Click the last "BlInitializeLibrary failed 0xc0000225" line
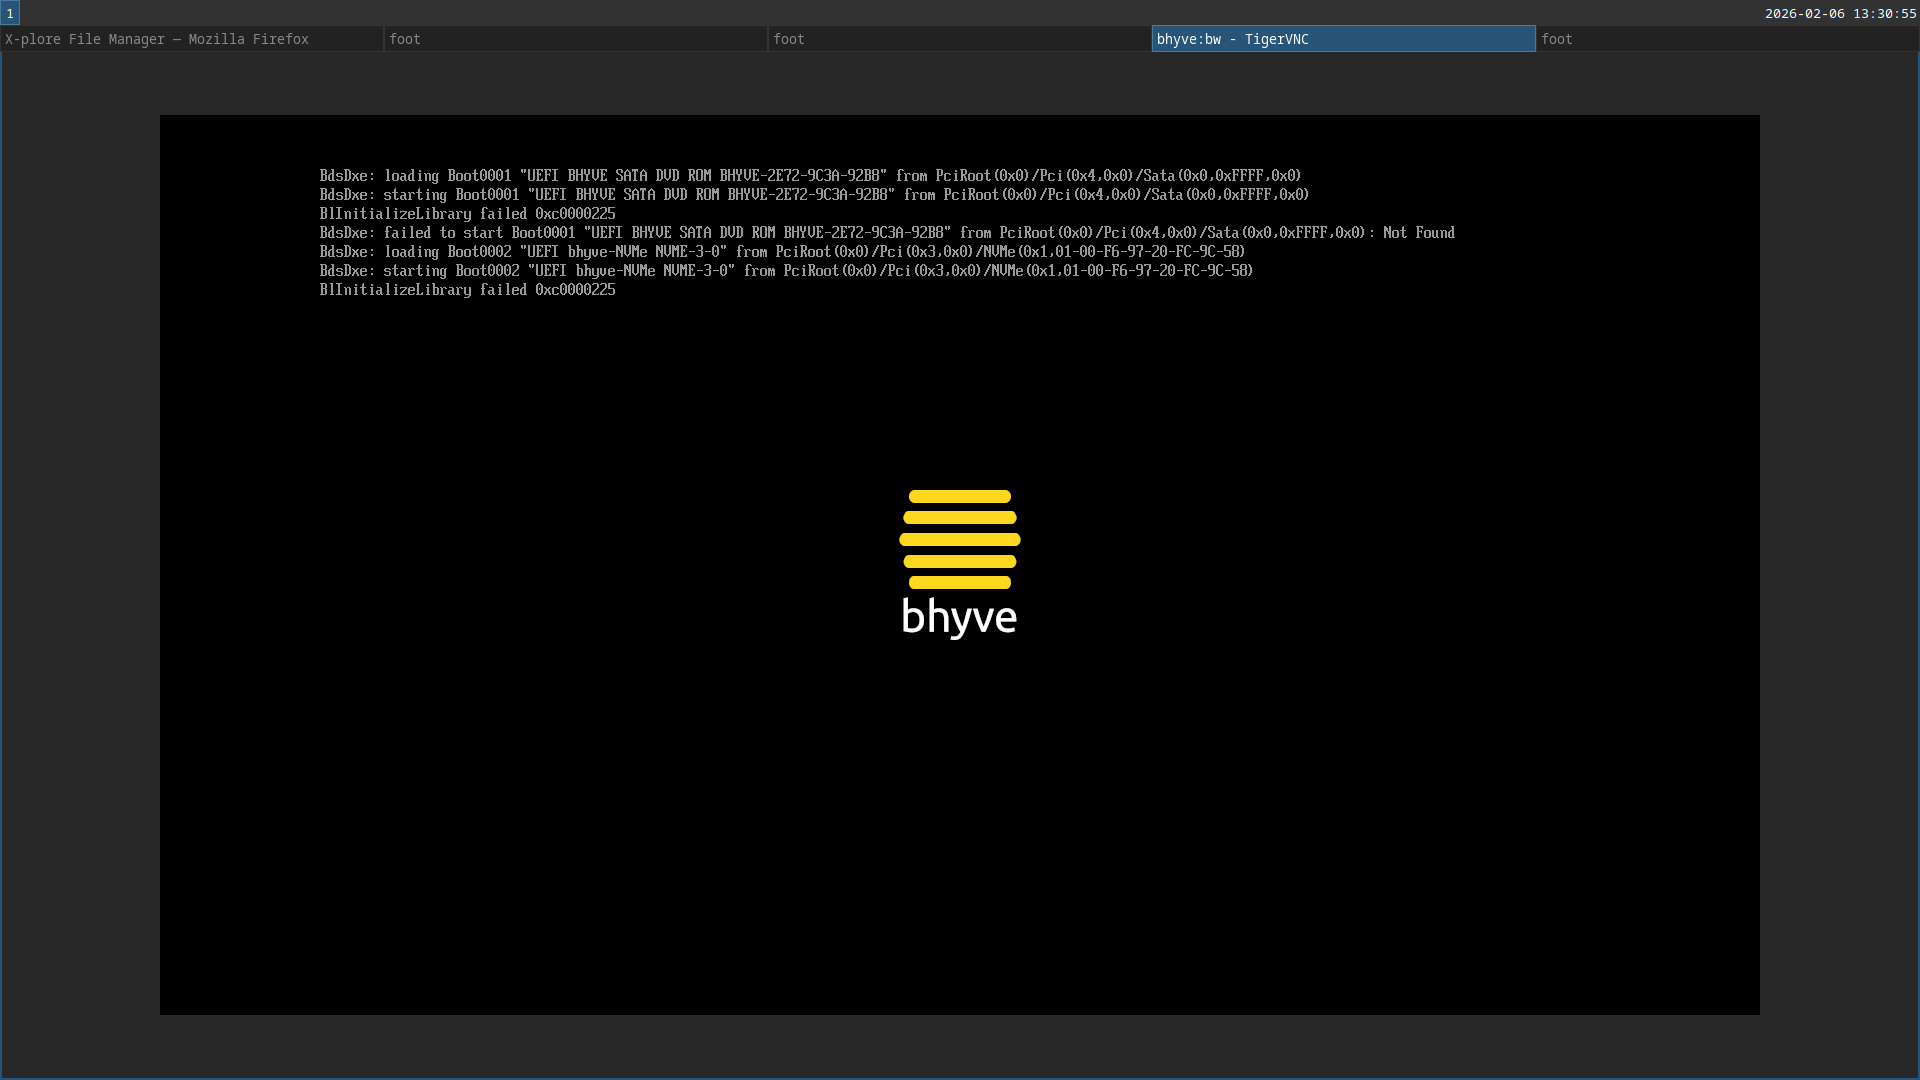This screenshot has width=1920, height=1080. pyautogui.click(x=467, y=290)
